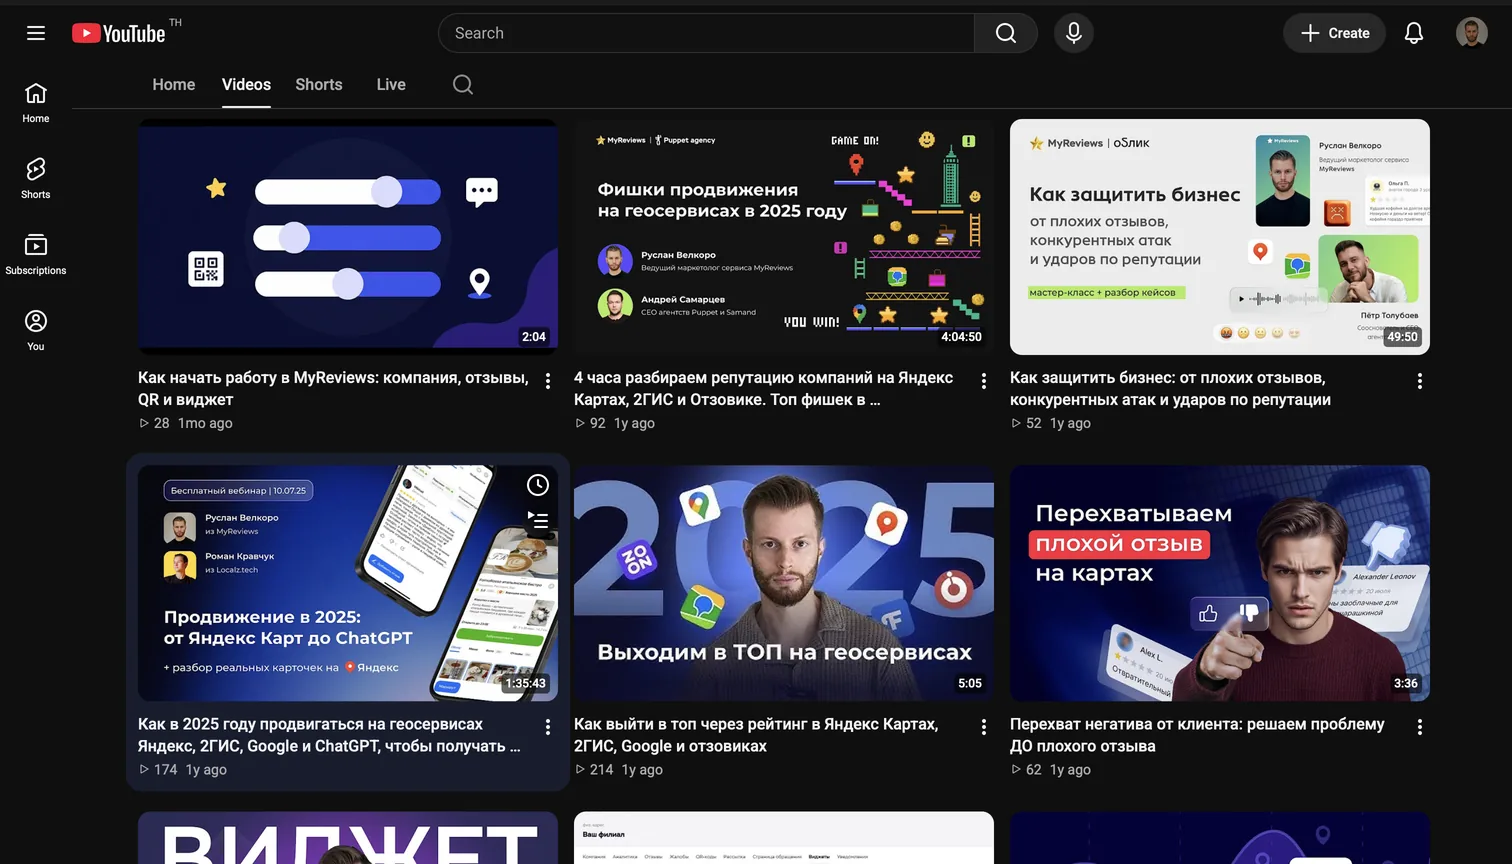Start voice search with microphone

[1074, 33]
